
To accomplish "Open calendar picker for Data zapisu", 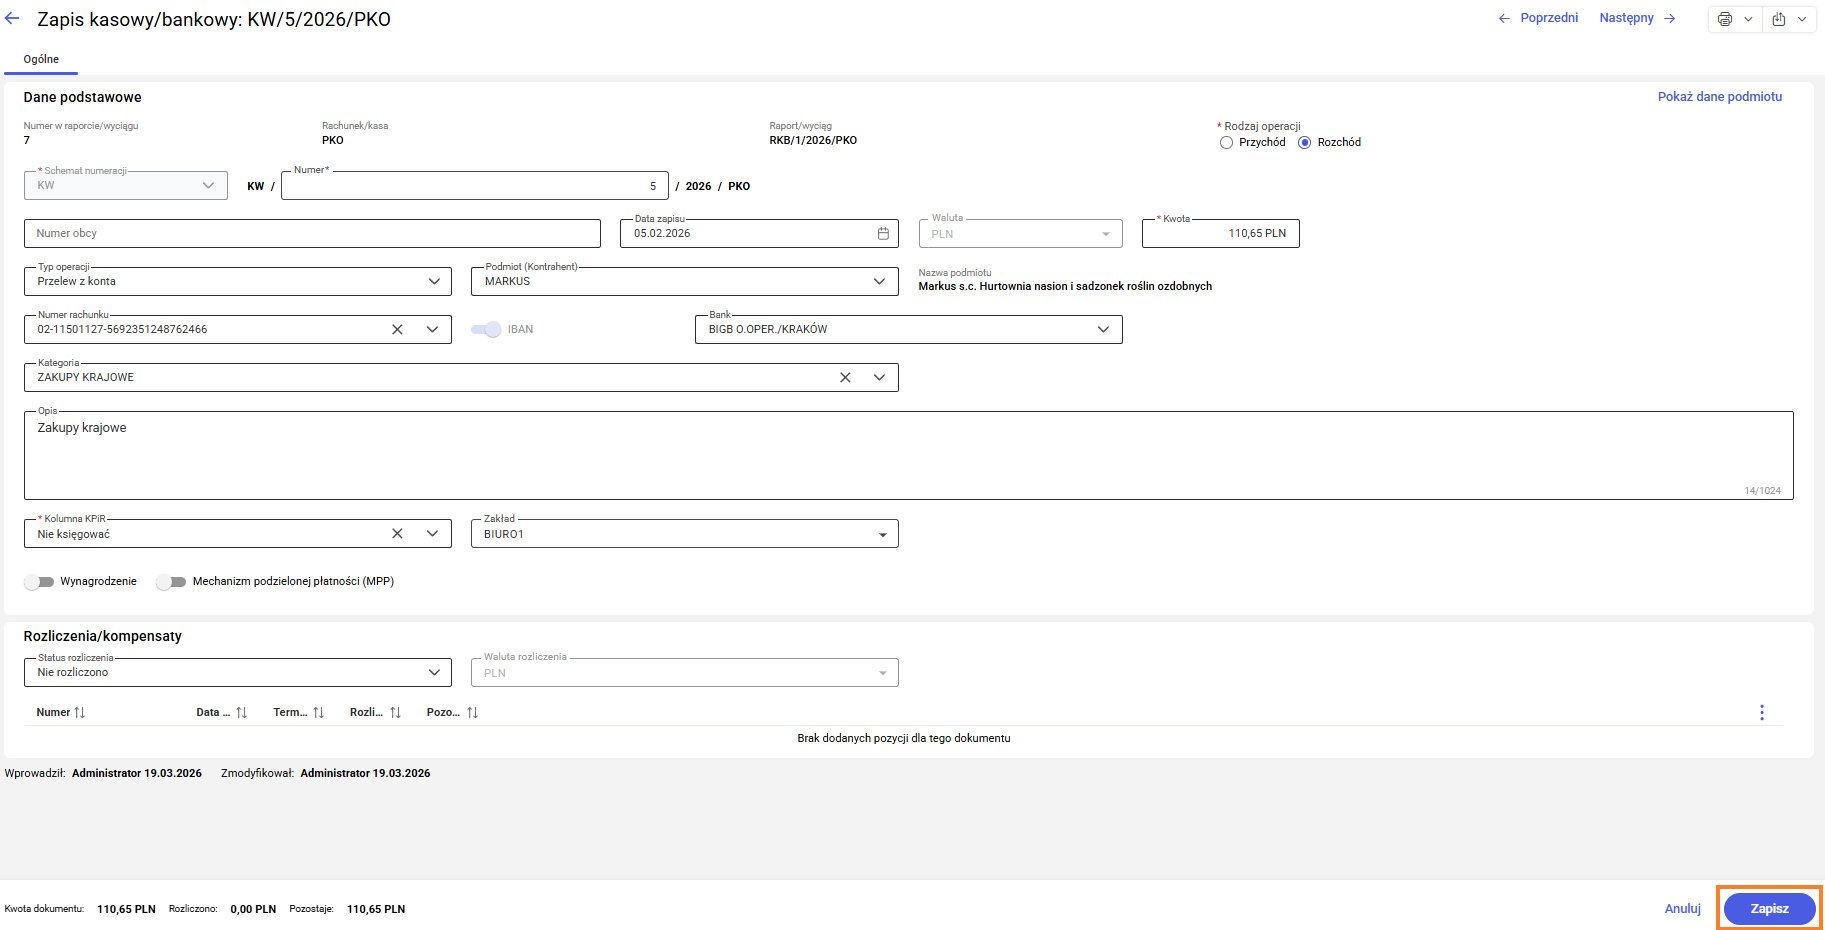I will click(x=883, y=234).
